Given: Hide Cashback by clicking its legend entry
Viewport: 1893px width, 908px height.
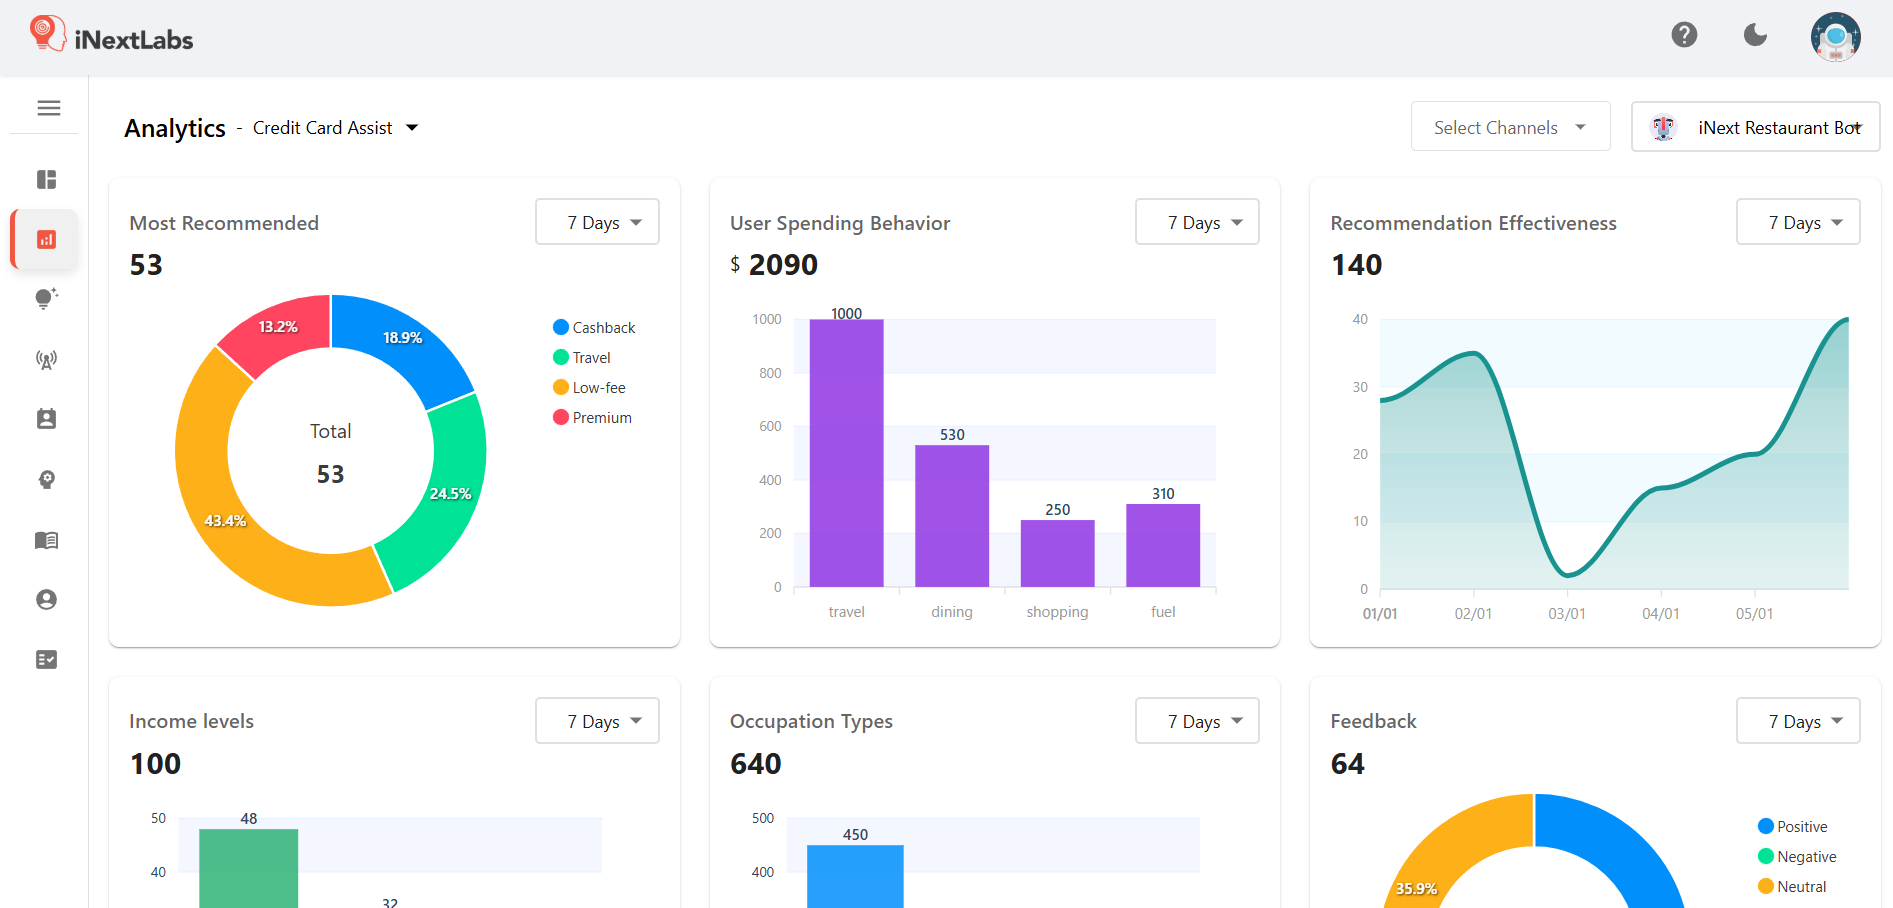Looking at the screenshot, I should [x=594, y=327].
